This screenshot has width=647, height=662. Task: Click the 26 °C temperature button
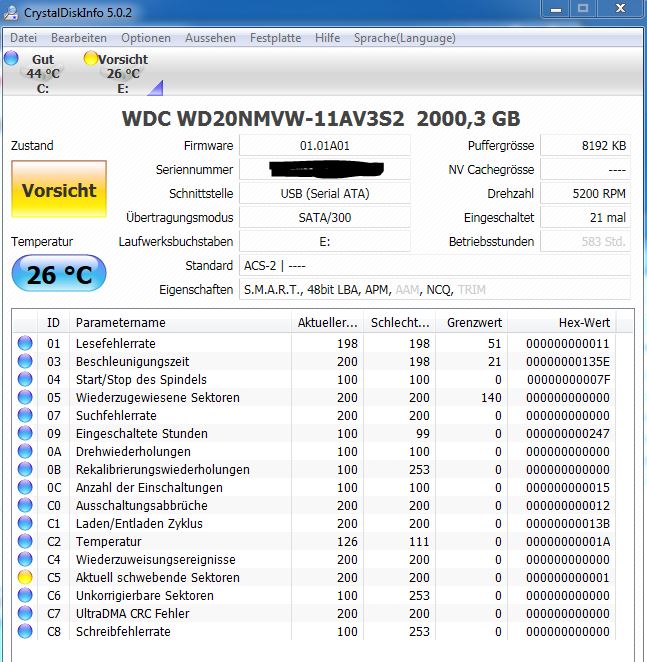click(59, 274)
